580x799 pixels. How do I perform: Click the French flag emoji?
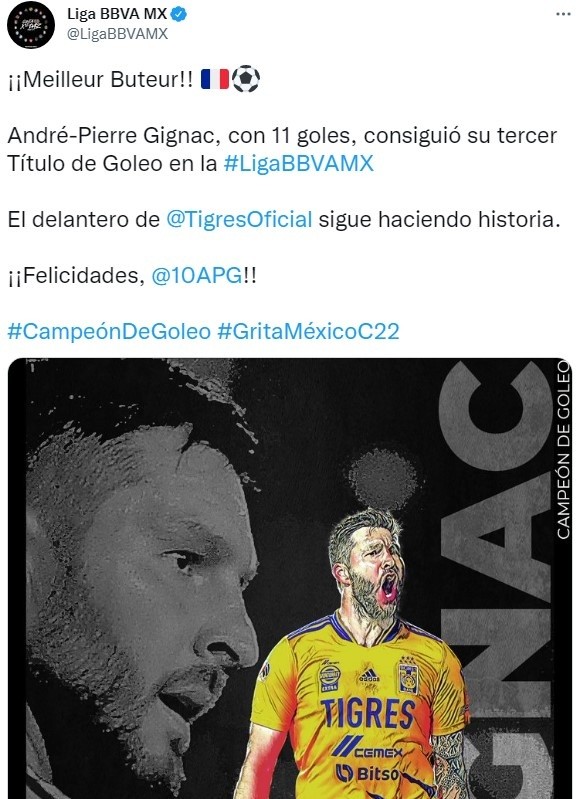click(215, 79)
